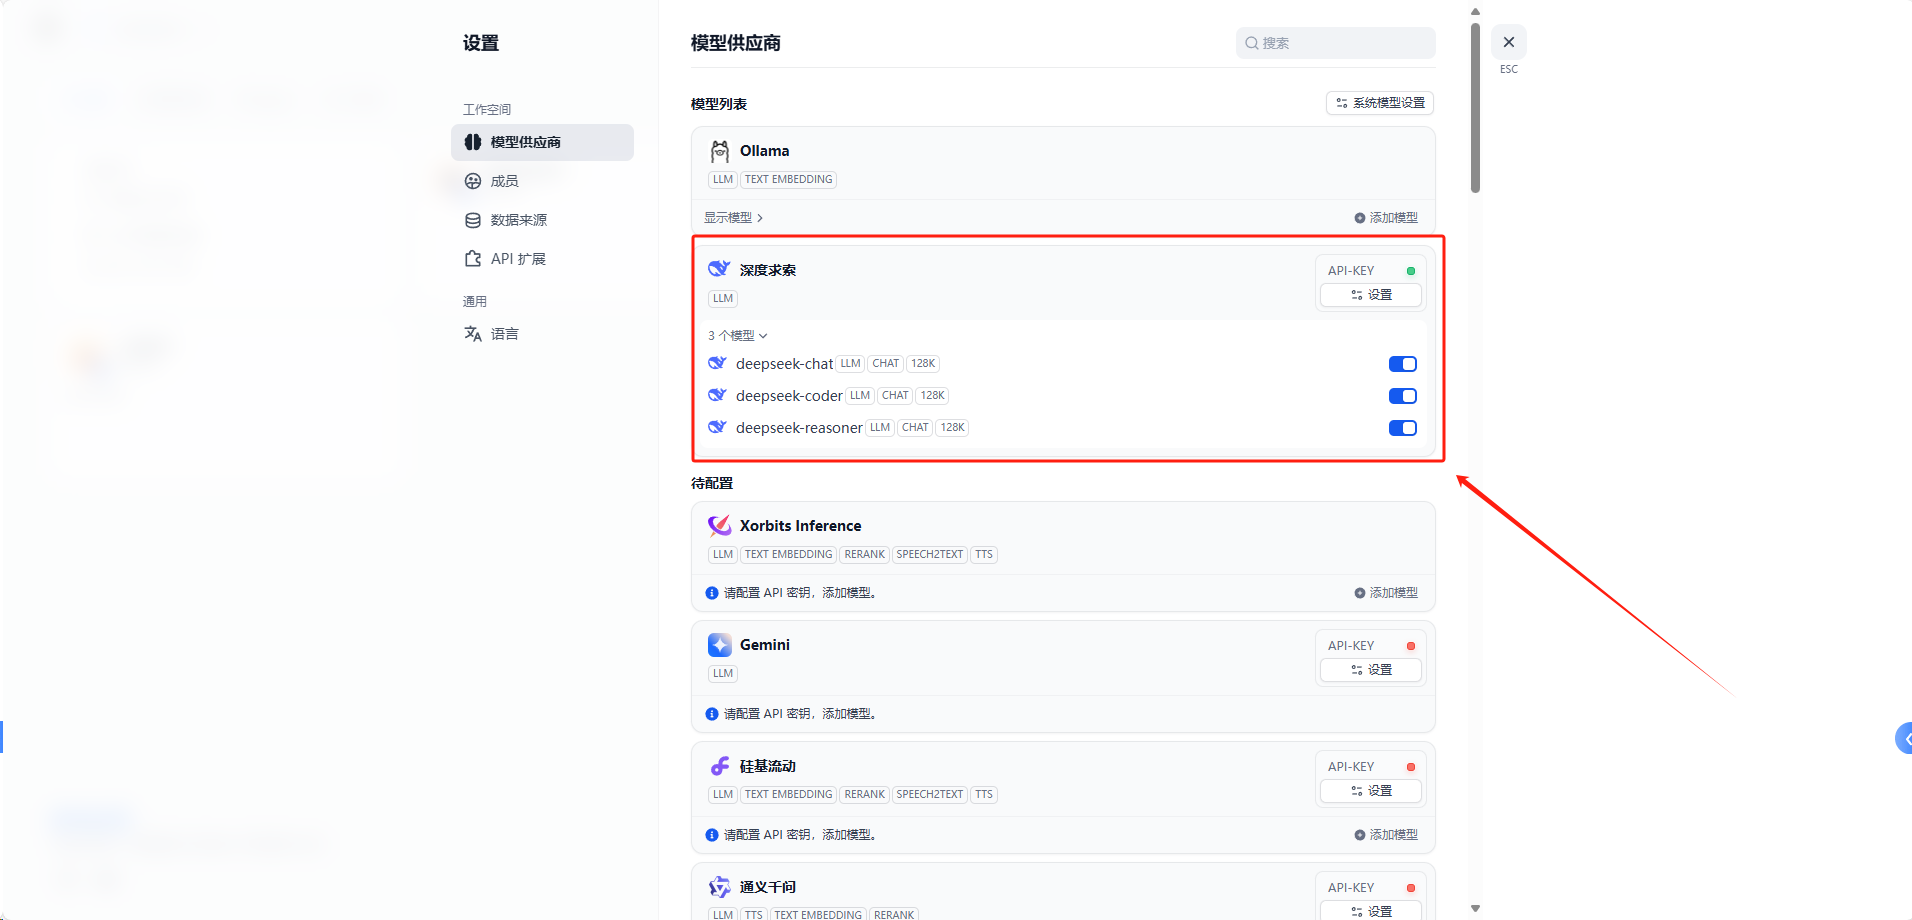Click the 语言 translate icon

click(473, 334)
